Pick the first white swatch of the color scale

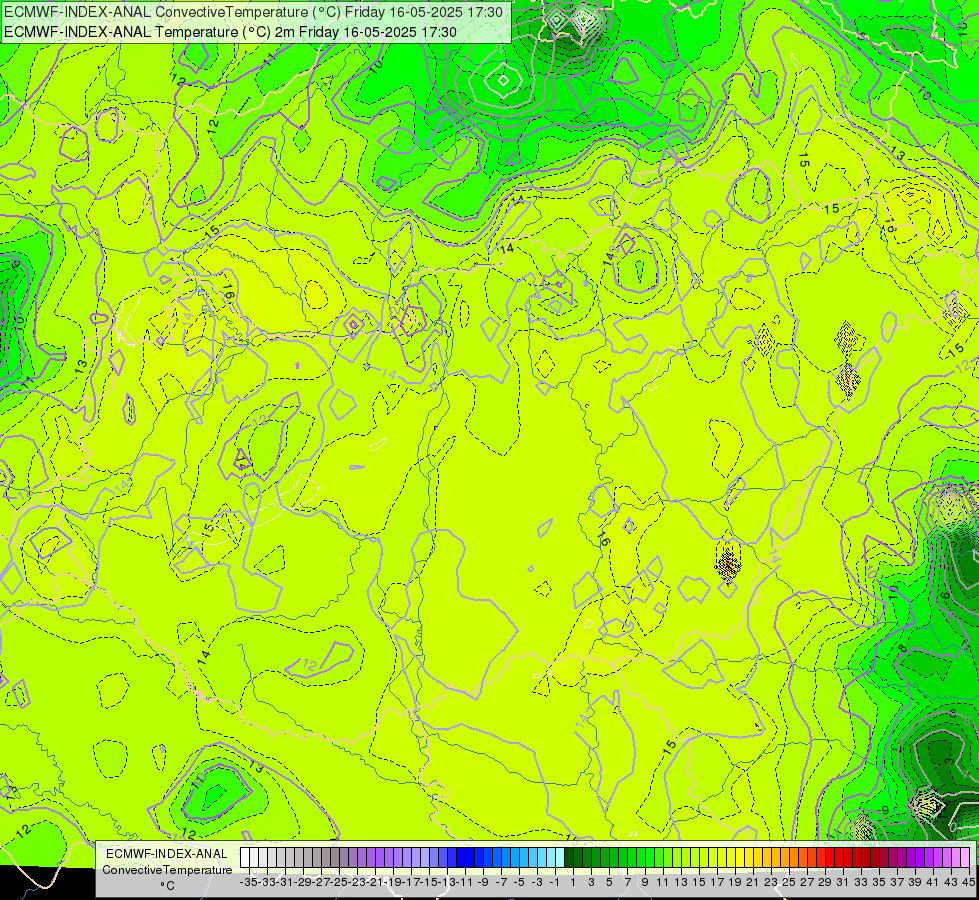[245, 857]
